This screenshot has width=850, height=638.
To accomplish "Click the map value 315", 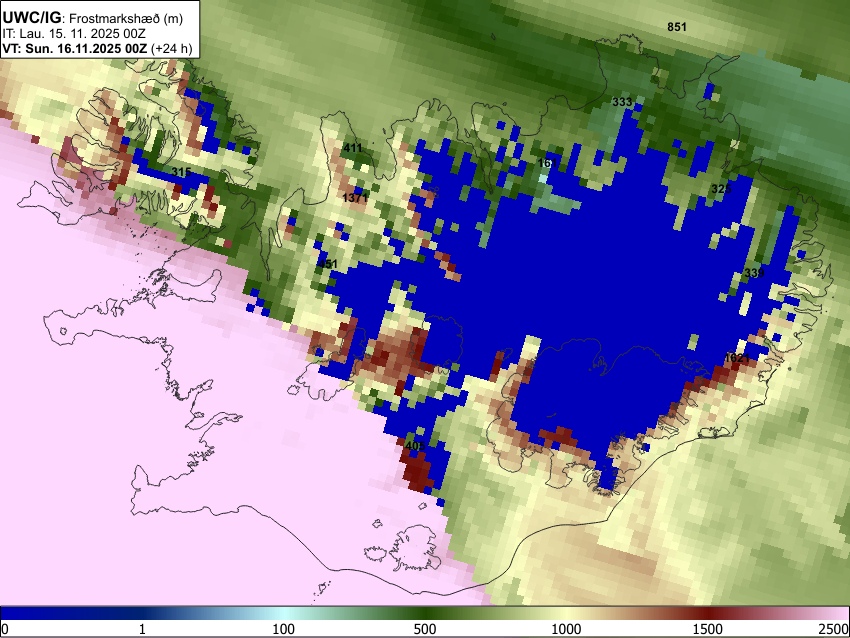I will pos(181,172).
